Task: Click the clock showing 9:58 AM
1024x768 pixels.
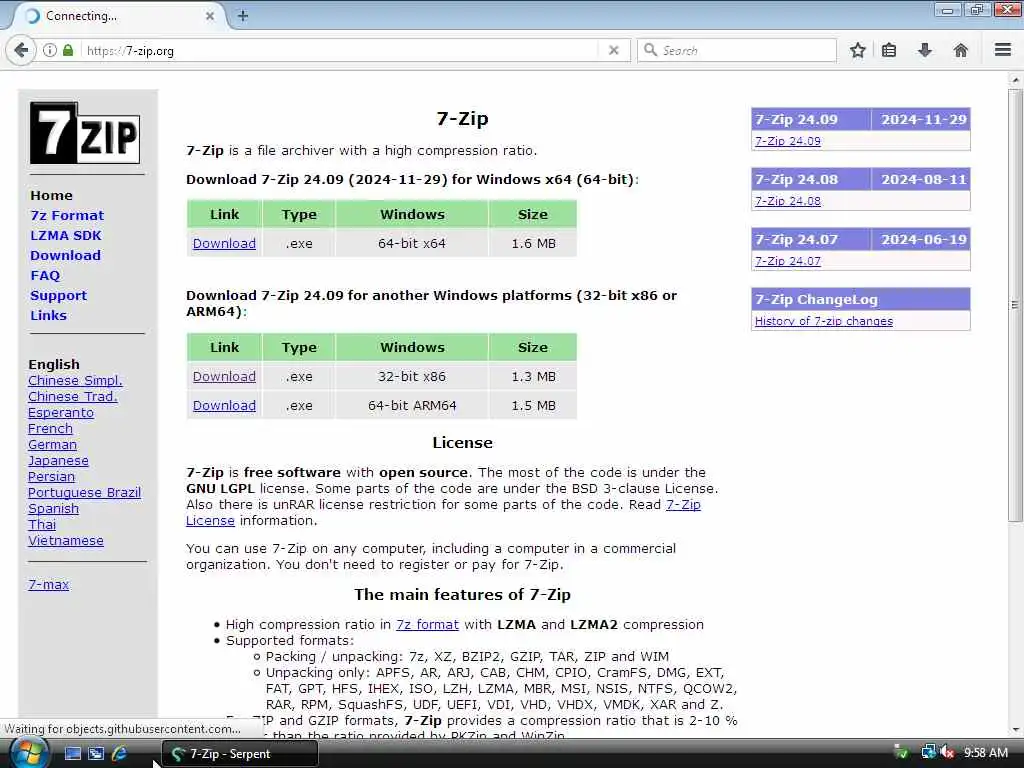Action: (985, 753)
